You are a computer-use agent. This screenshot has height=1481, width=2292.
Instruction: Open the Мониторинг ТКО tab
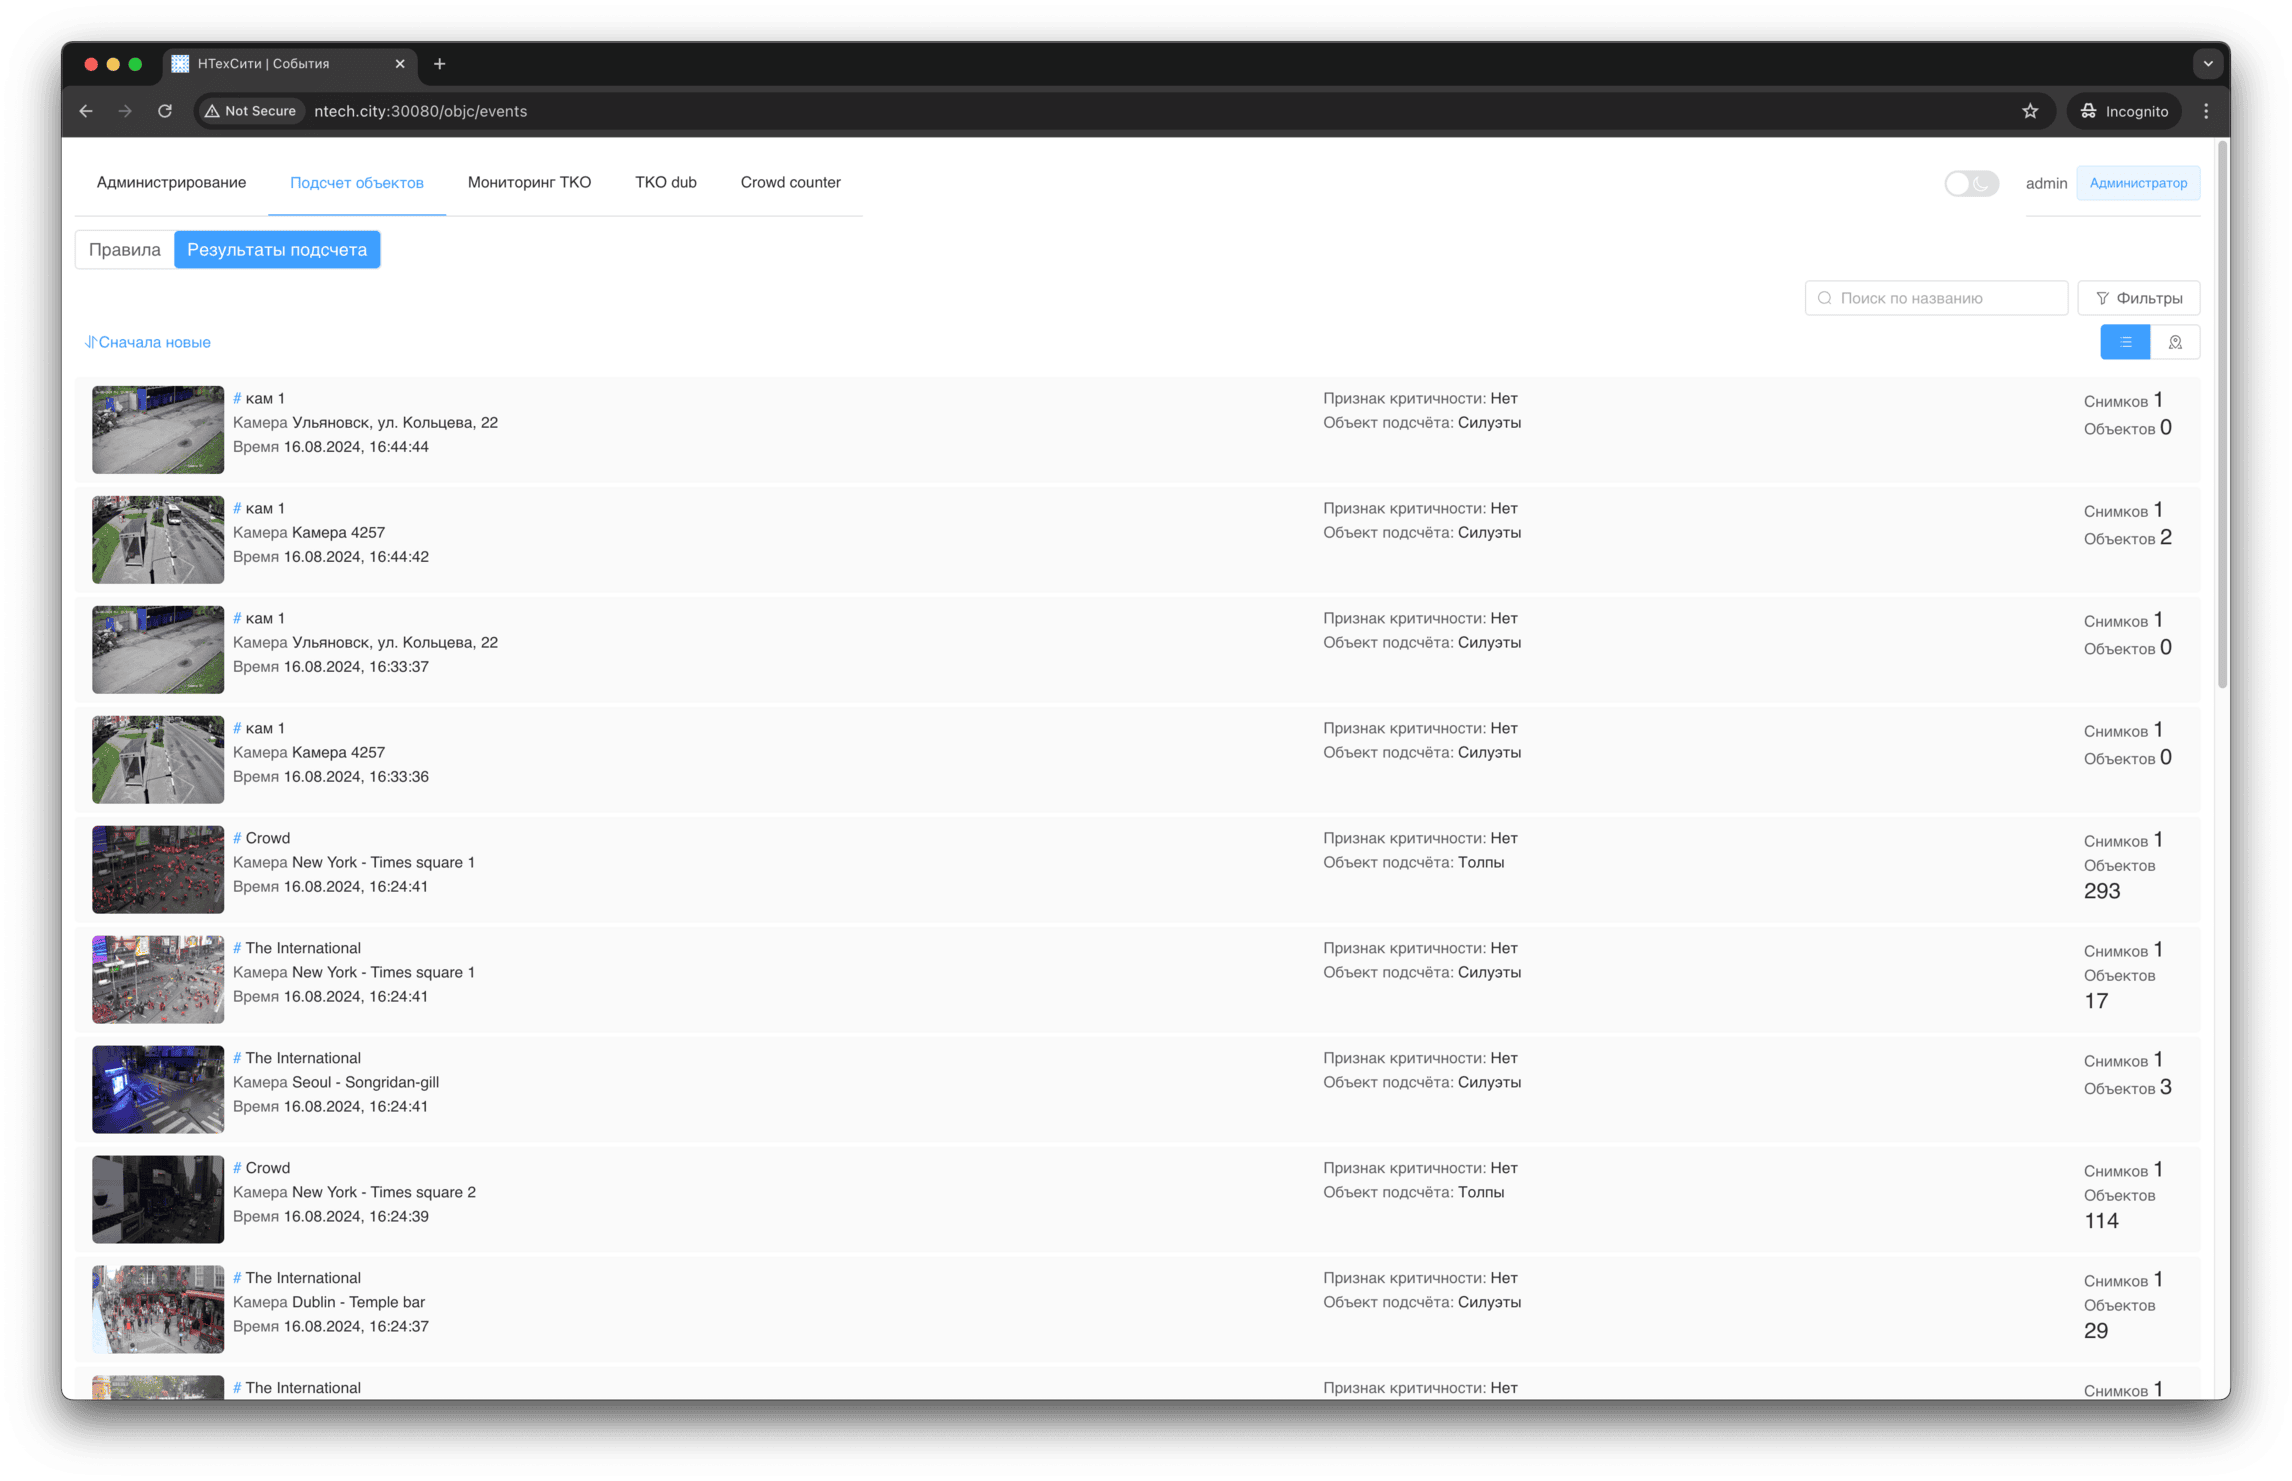(x=529, y=182)
